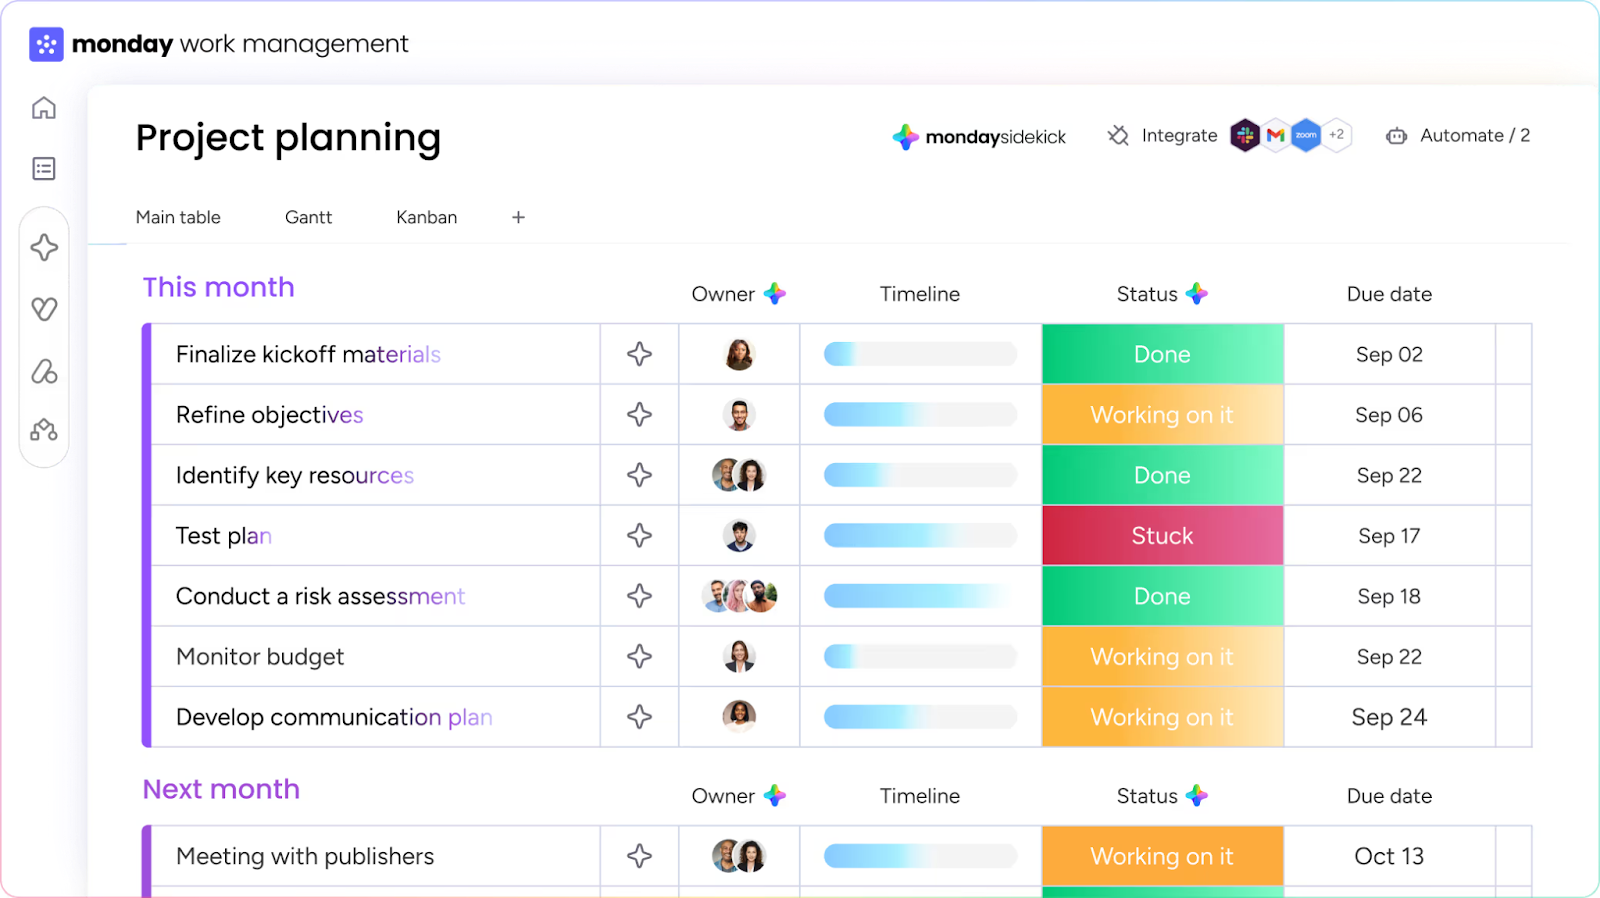Open the monday sidekick assistant
The image size is (1600, 898).
pos(979,137)
